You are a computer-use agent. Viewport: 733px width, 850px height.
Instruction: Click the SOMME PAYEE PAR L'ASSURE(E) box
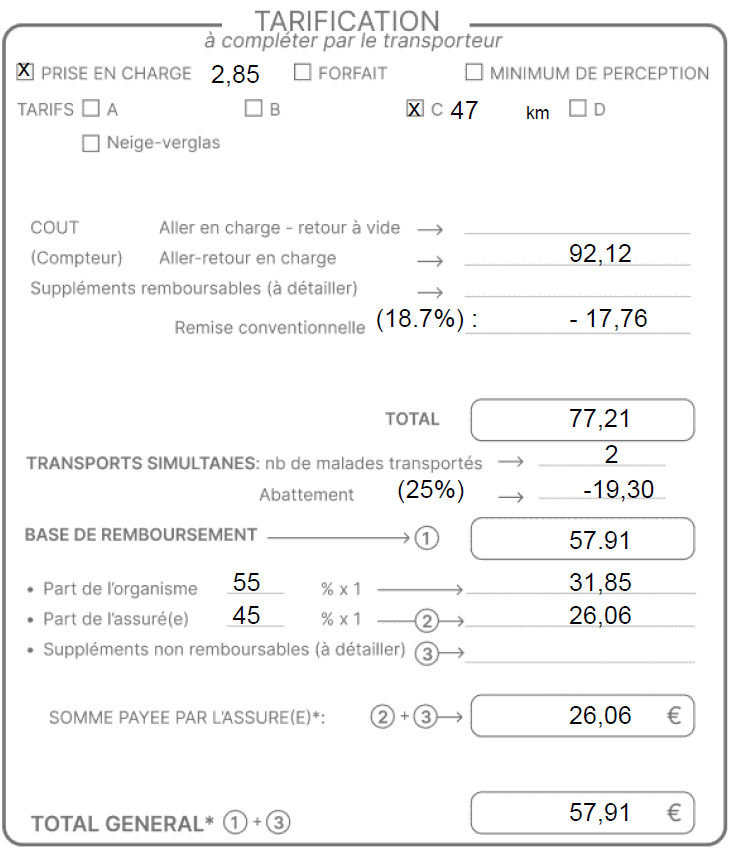pos(582,716)
